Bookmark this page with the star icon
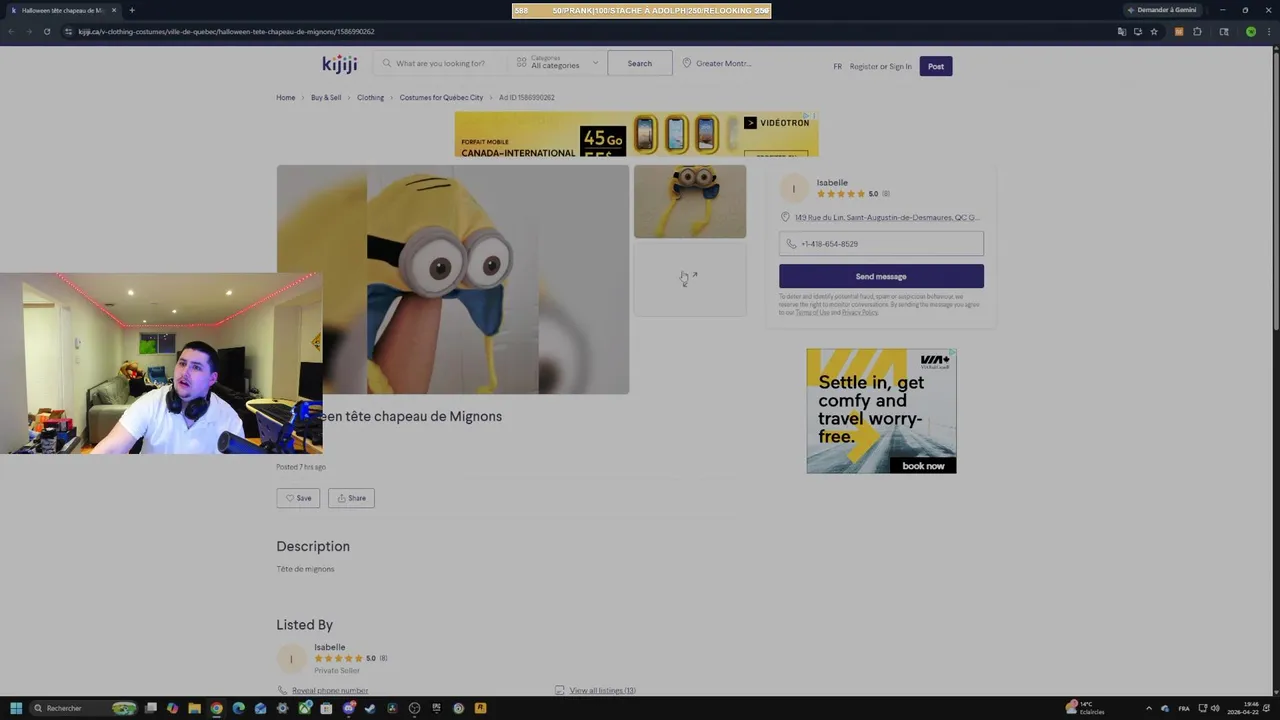This screenshot has width=1280, height=720. pyautogui.click(x=1154, y=32)
